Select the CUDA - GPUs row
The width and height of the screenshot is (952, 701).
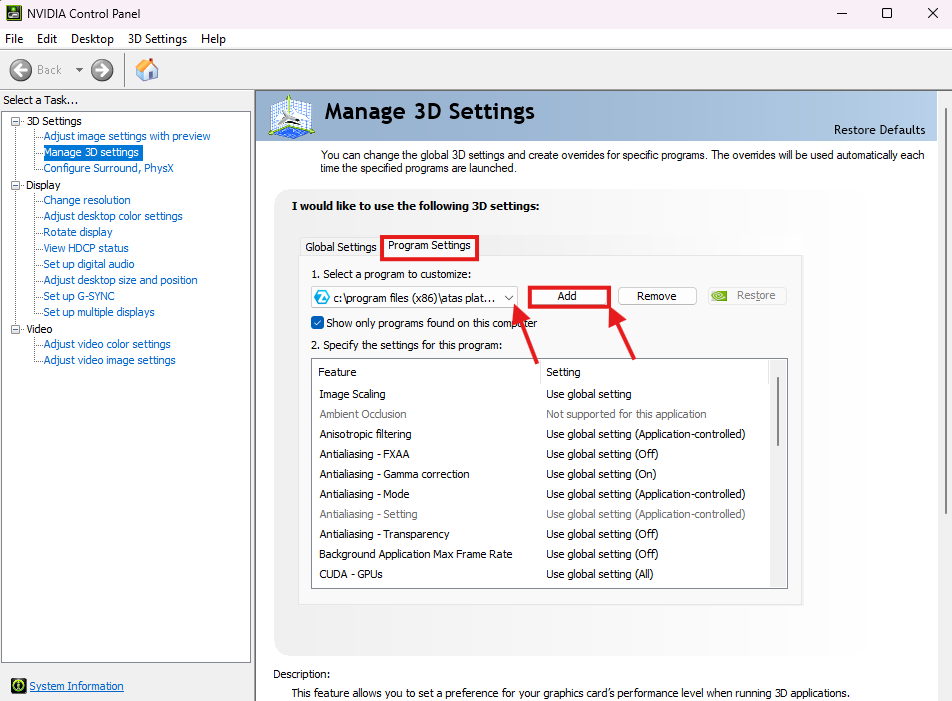pos(541,574)
